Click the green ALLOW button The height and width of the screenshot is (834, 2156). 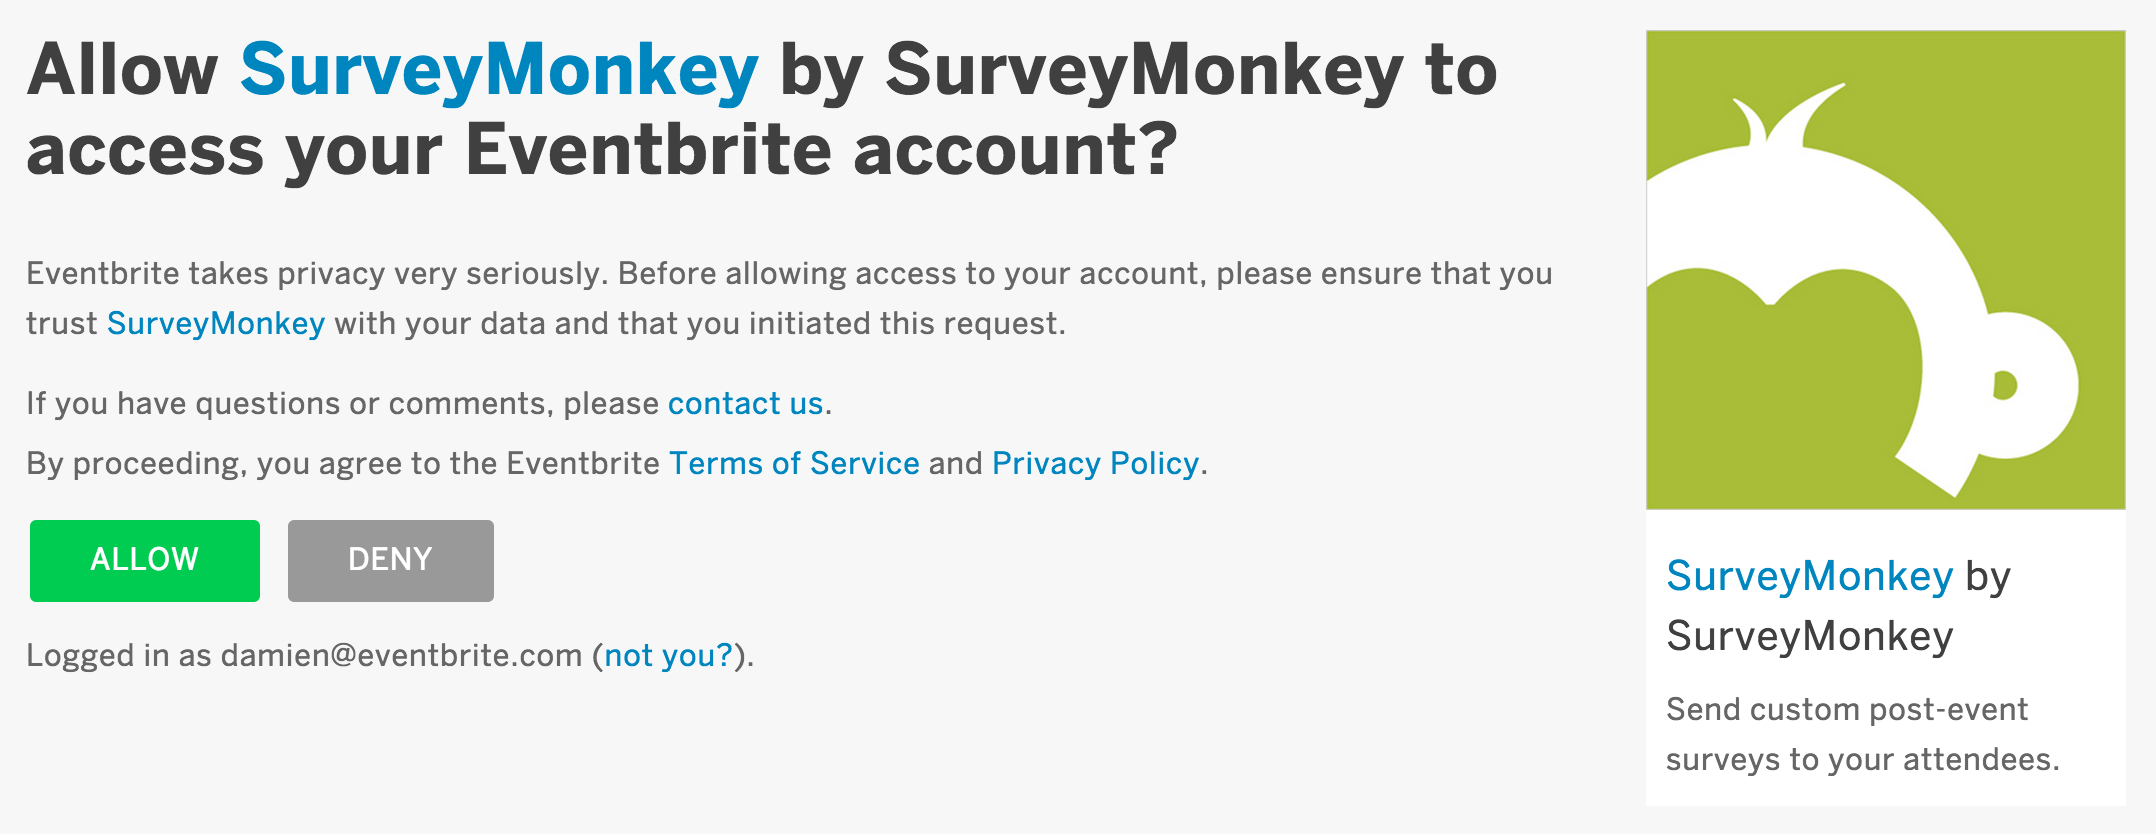(x=145, y=561)
